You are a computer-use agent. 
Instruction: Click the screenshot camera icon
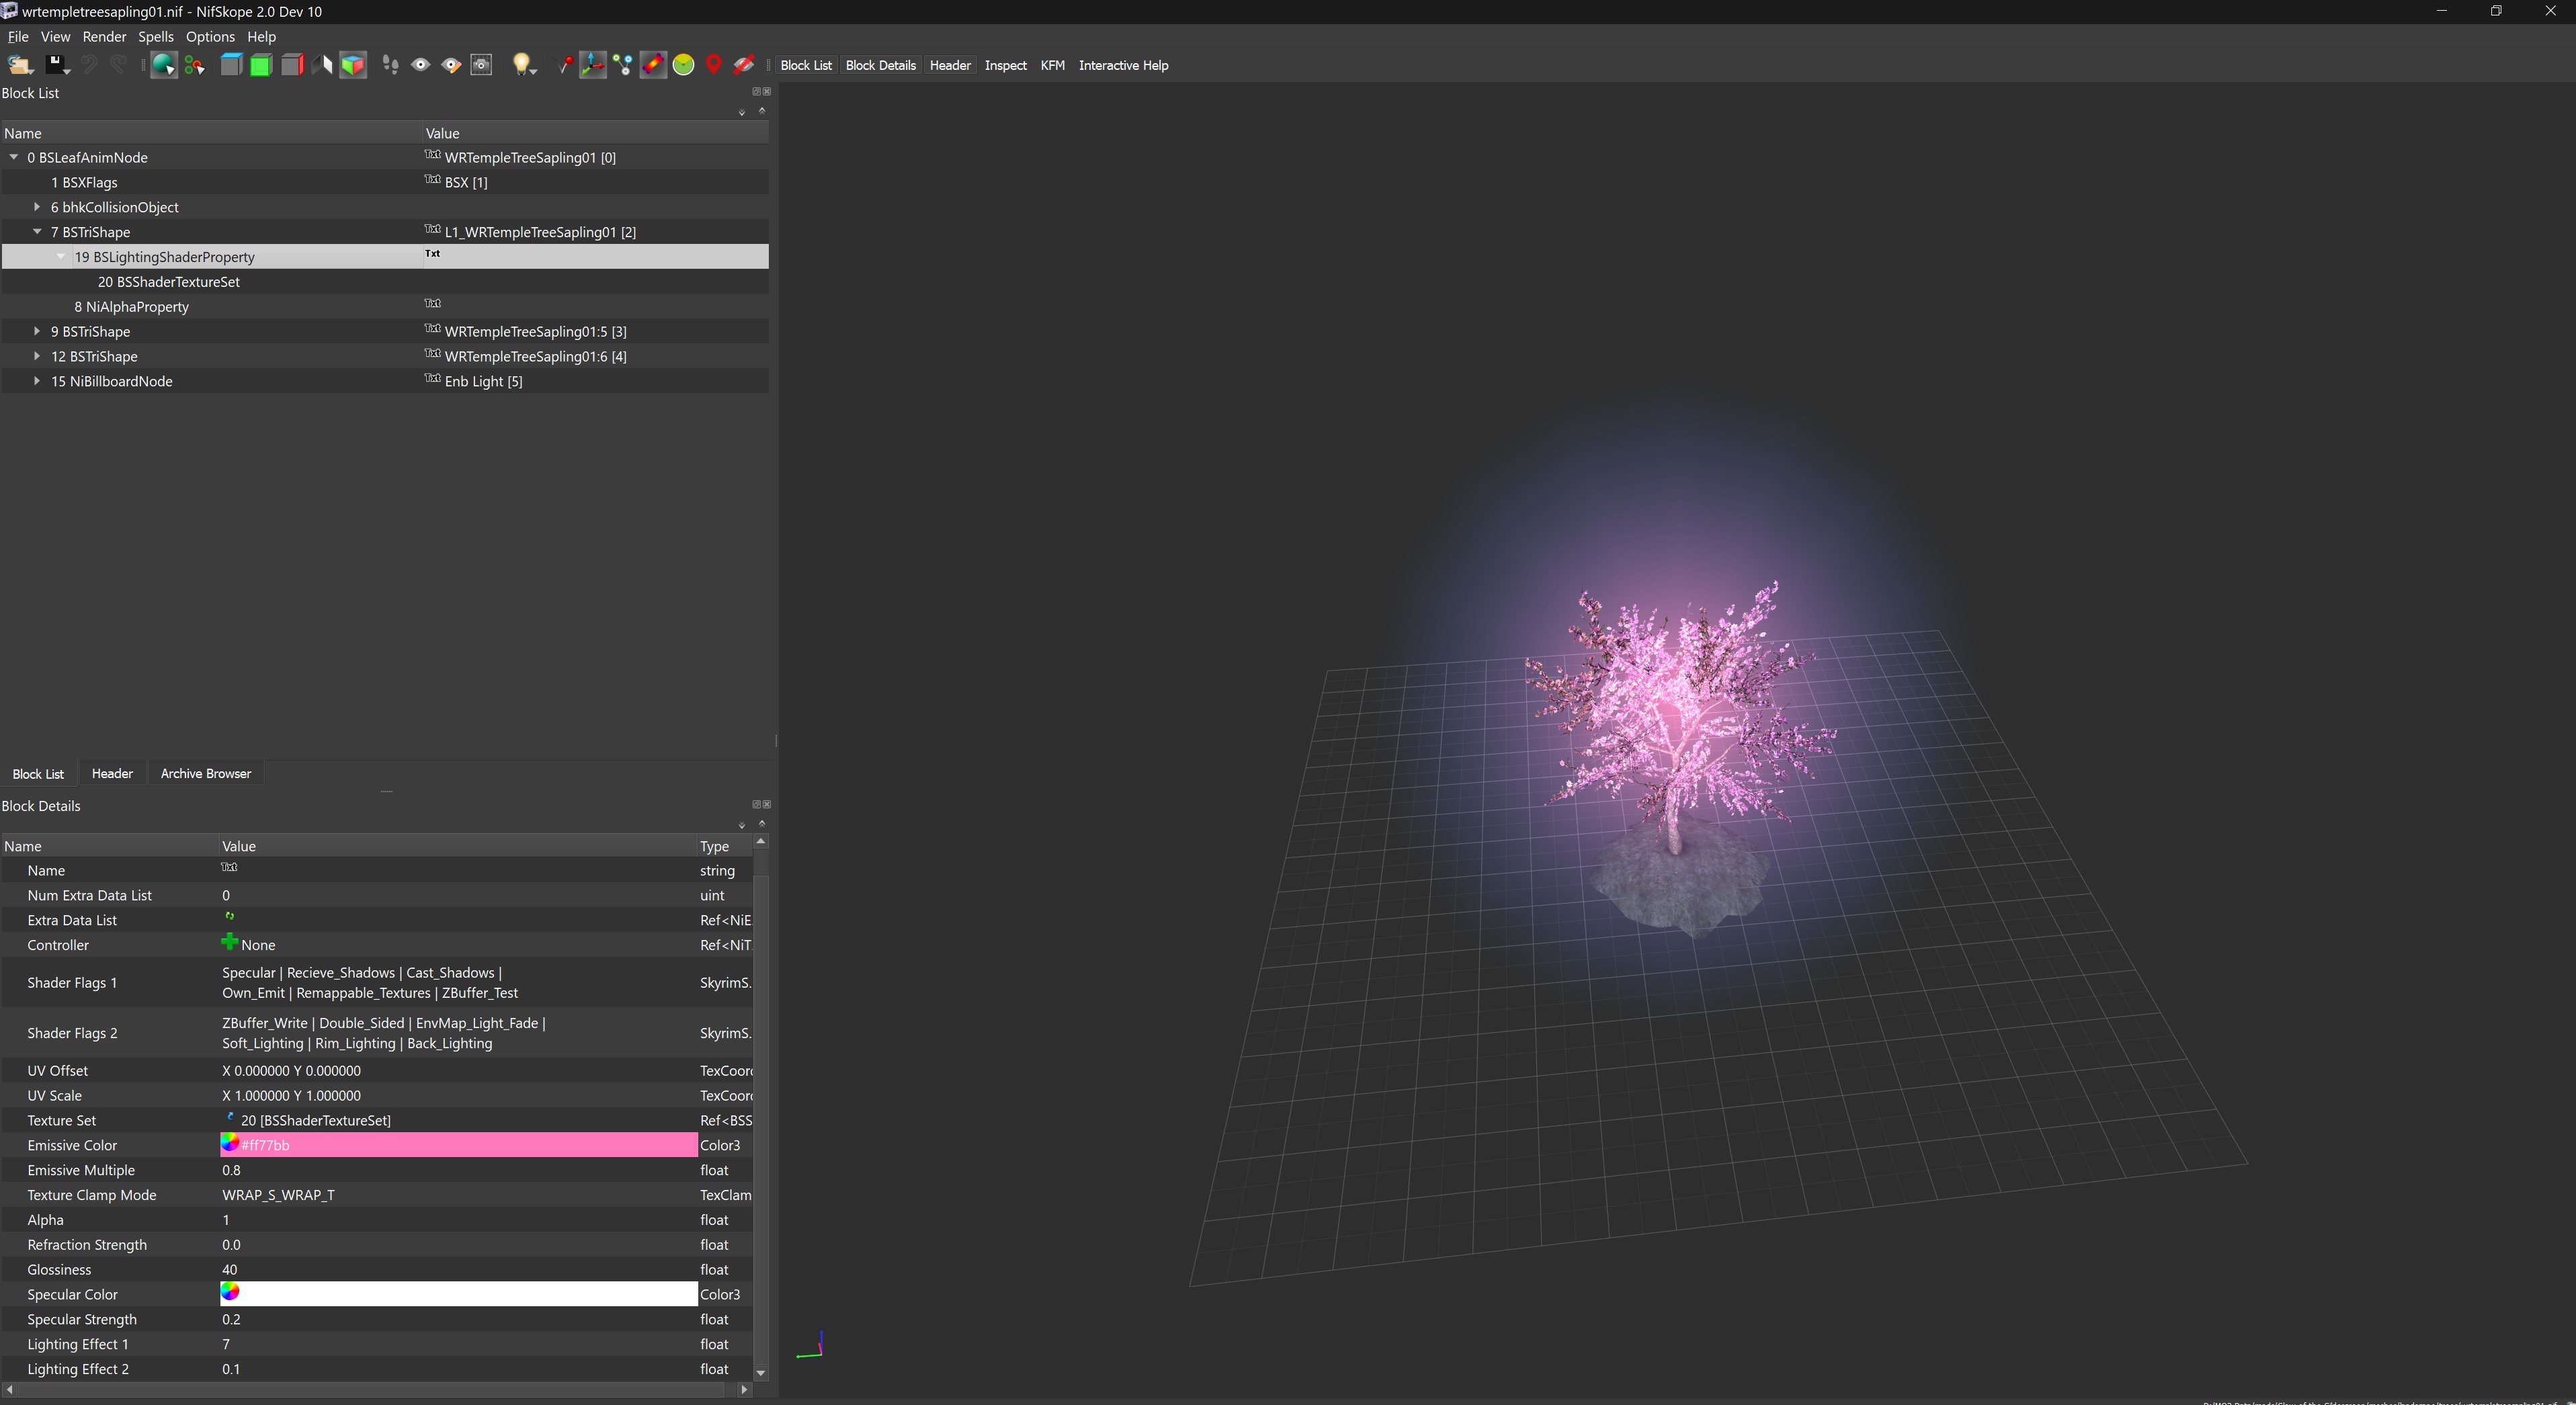coord(482,65)
